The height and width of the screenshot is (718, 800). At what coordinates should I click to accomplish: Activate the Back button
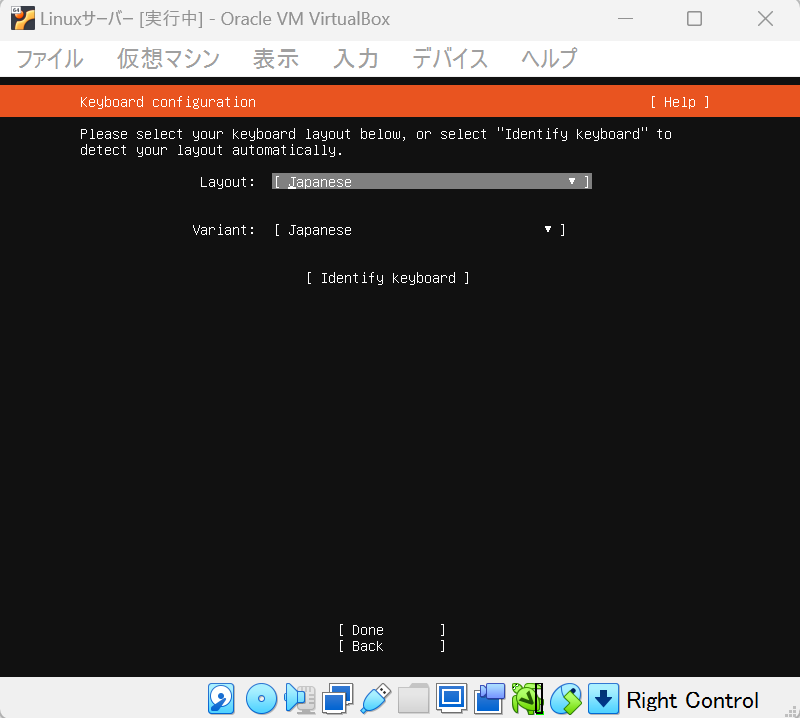click(391, 646)
